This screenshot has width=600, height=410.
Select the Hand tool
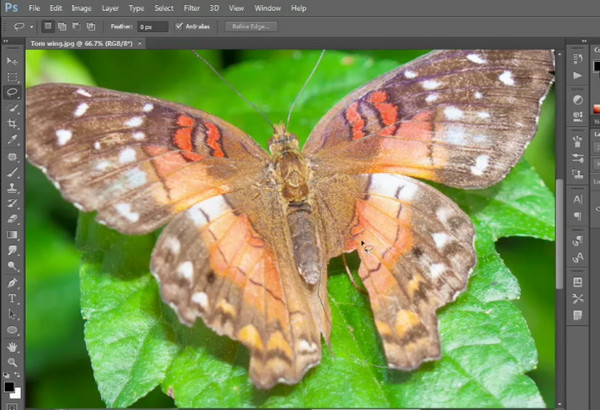point(12,346)
